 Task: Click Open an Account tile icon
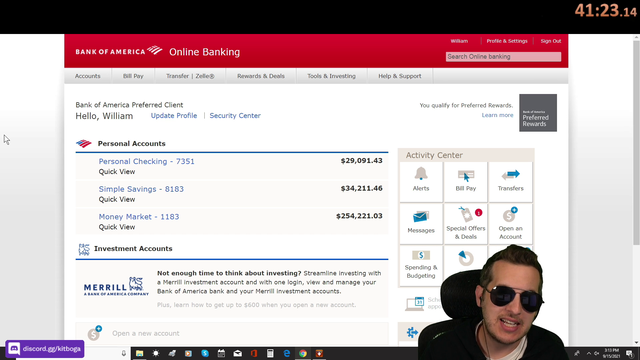coord(510,214)
